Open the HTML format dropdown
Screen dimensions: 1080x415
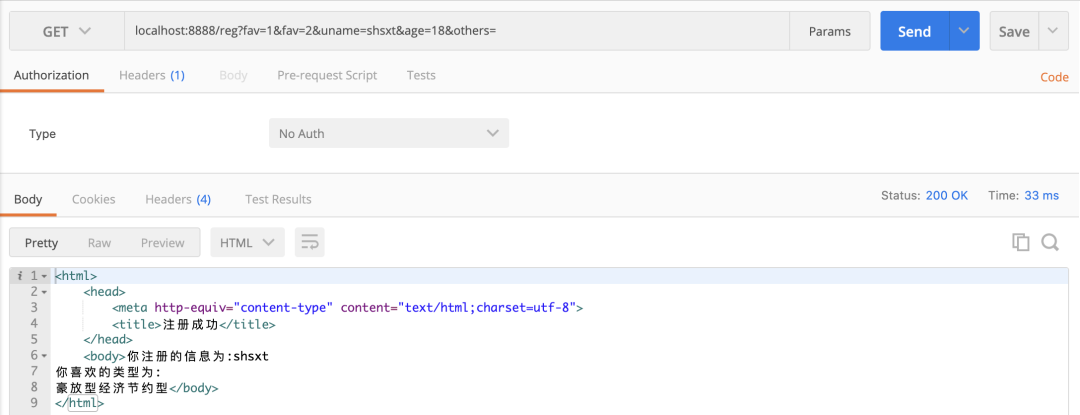pyautogui.click(x=247, y=242)
